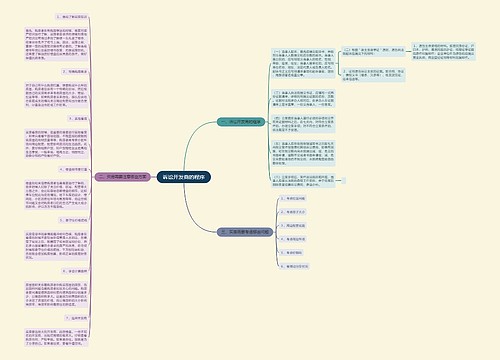Click heading numbered 1 at top of purple branch

tap(72, 17)
